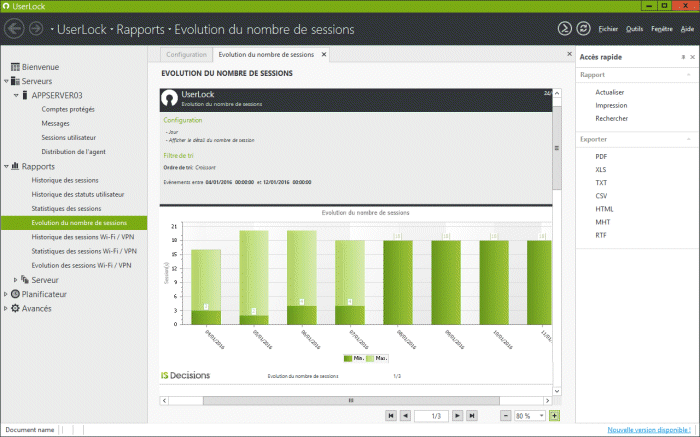The image size is (700, 437).
Task: Zoom in with the green plus button
Action: point(554,416)
